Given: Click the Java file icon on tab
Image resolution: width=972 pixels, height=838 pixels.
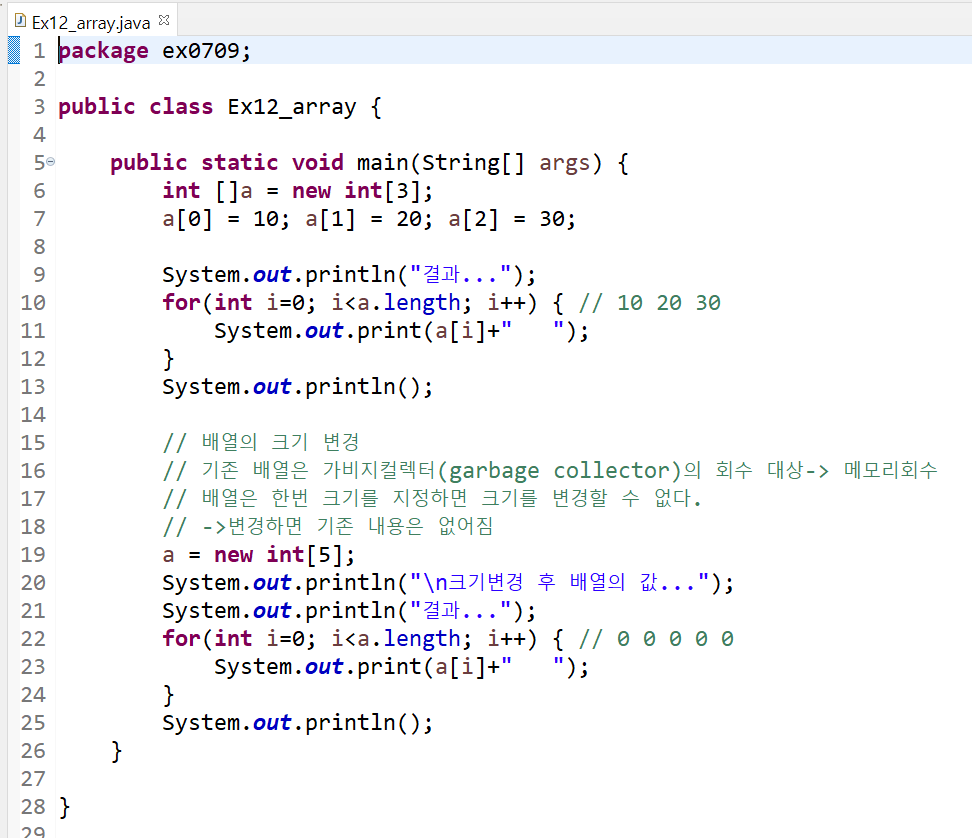Looking at the screenshot, I should click(x=20, y=22).
